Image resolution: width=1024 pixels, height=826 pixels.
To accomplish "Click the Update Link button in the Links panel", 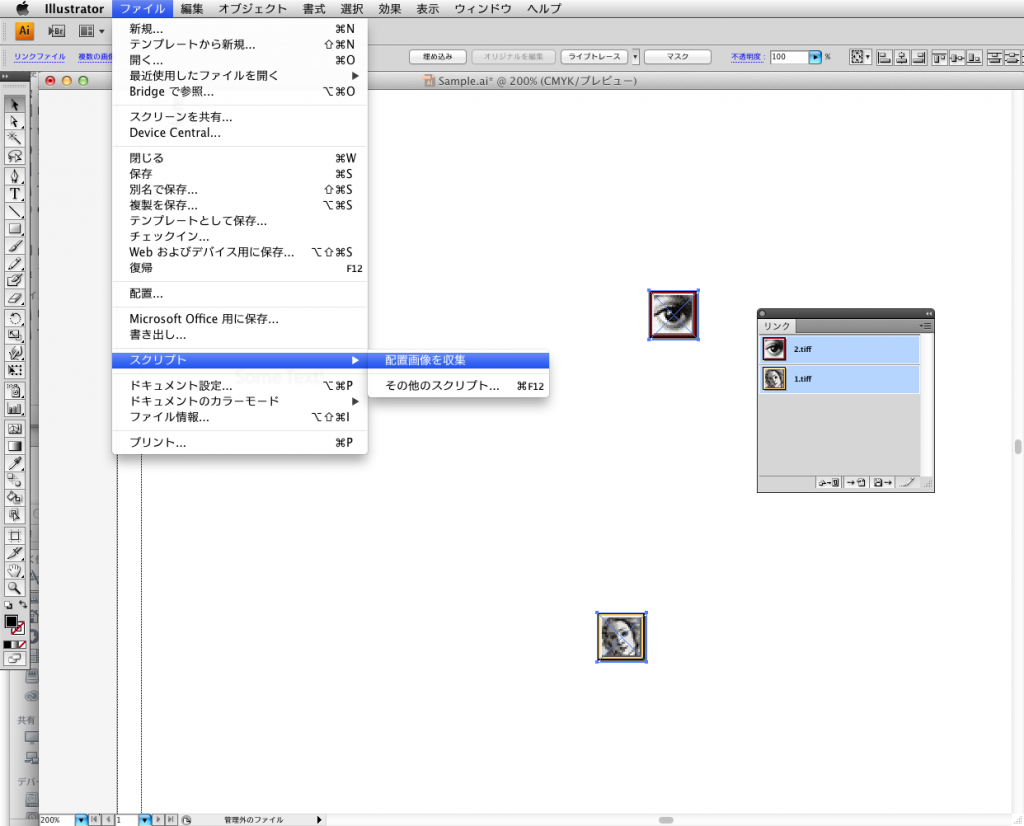I will point(881,483).
